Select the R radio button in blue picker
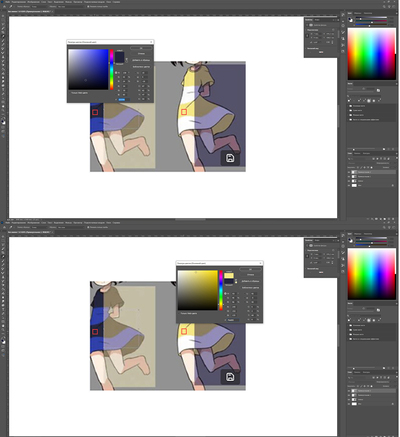 [116, 86]
